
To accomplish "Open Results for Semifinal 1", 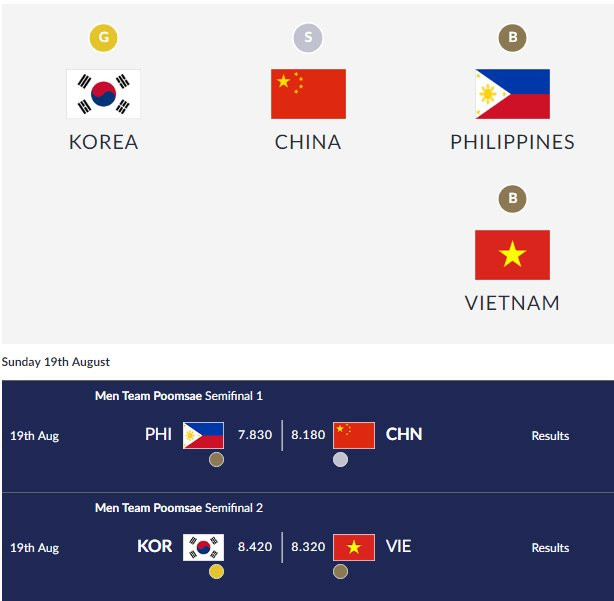I will coord(550,436).
